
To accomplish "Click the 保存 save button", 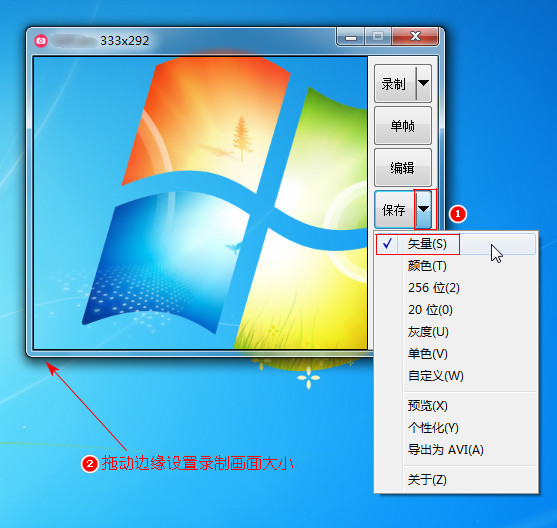I will coord(394,210).
